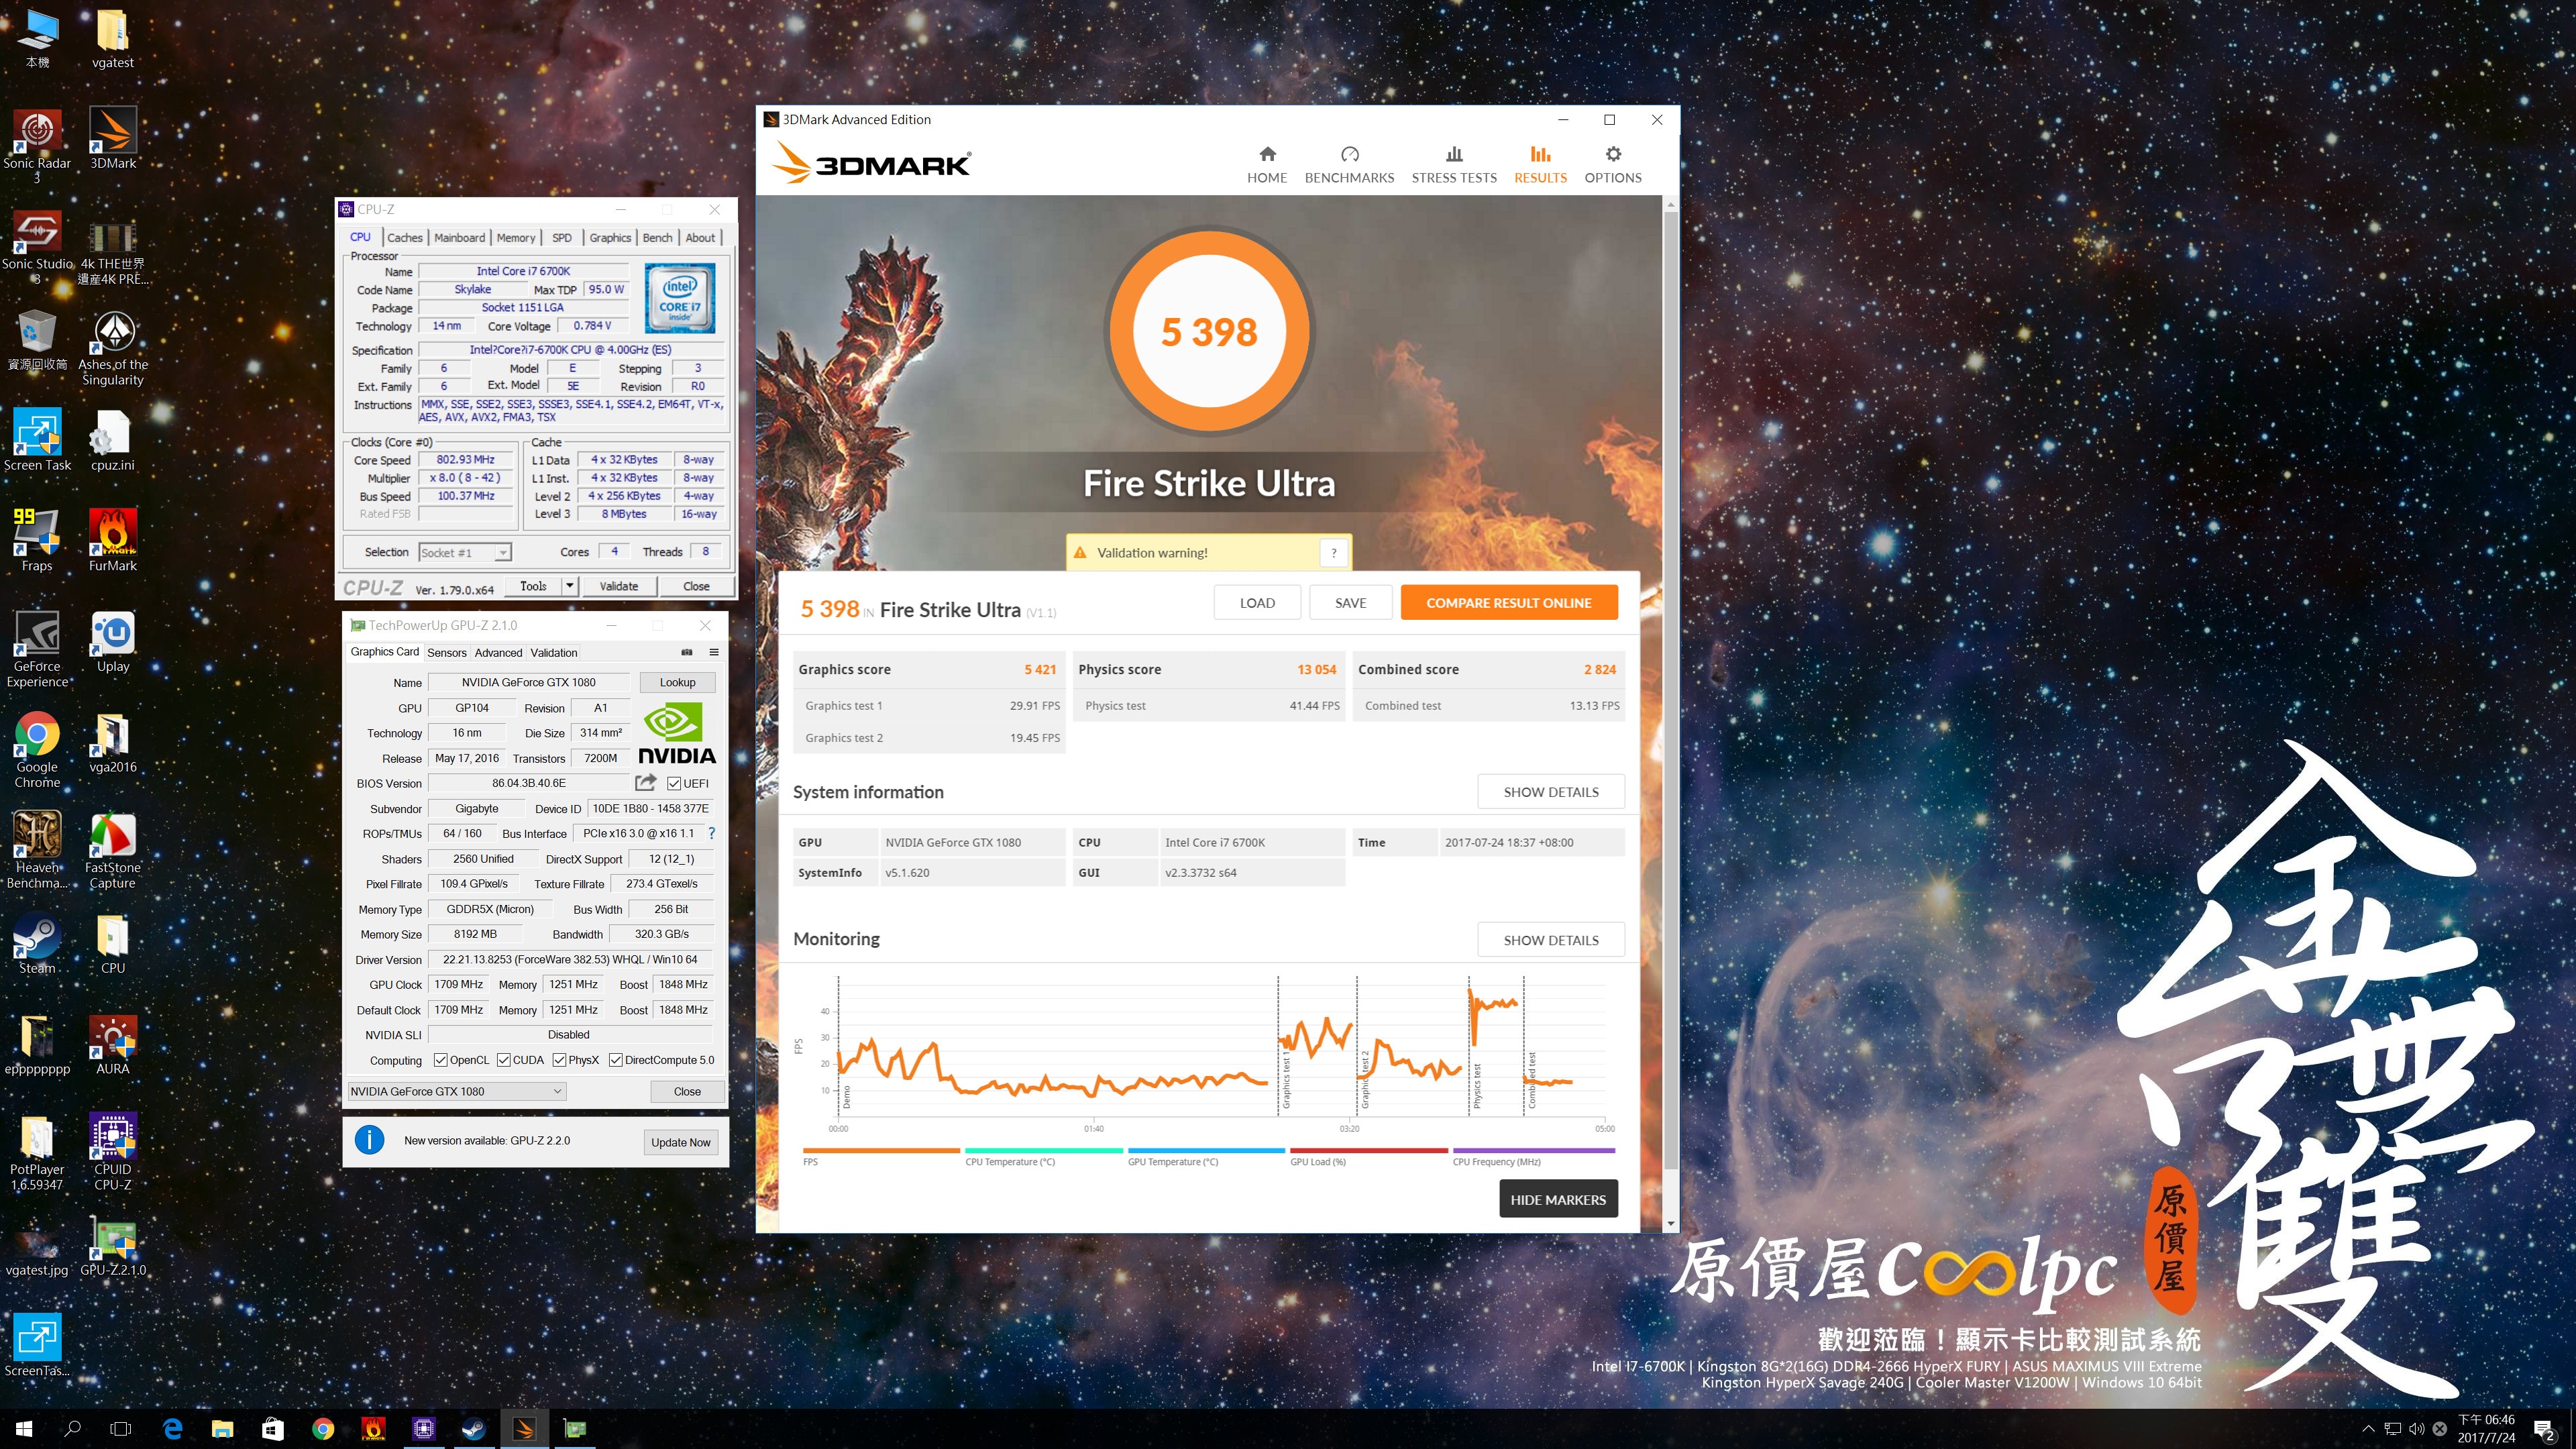Open the Fraps desktop shortcut

(x=37, y=540)
